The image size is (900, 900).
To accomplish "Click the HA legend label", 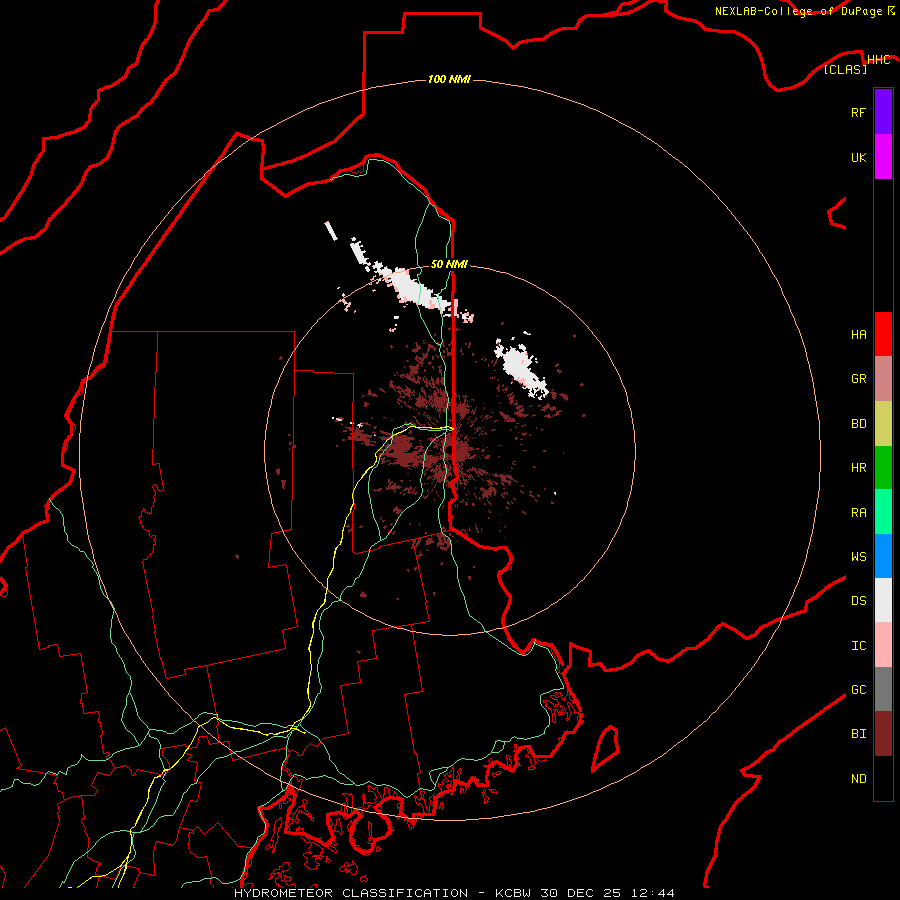I will tap(858, 335).
